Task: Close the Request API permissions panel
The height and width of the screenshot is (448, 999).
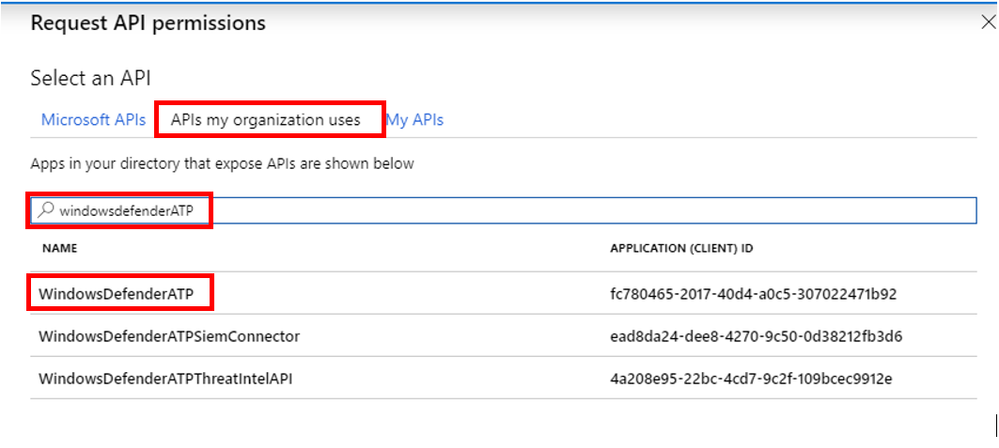Action: 988,24
